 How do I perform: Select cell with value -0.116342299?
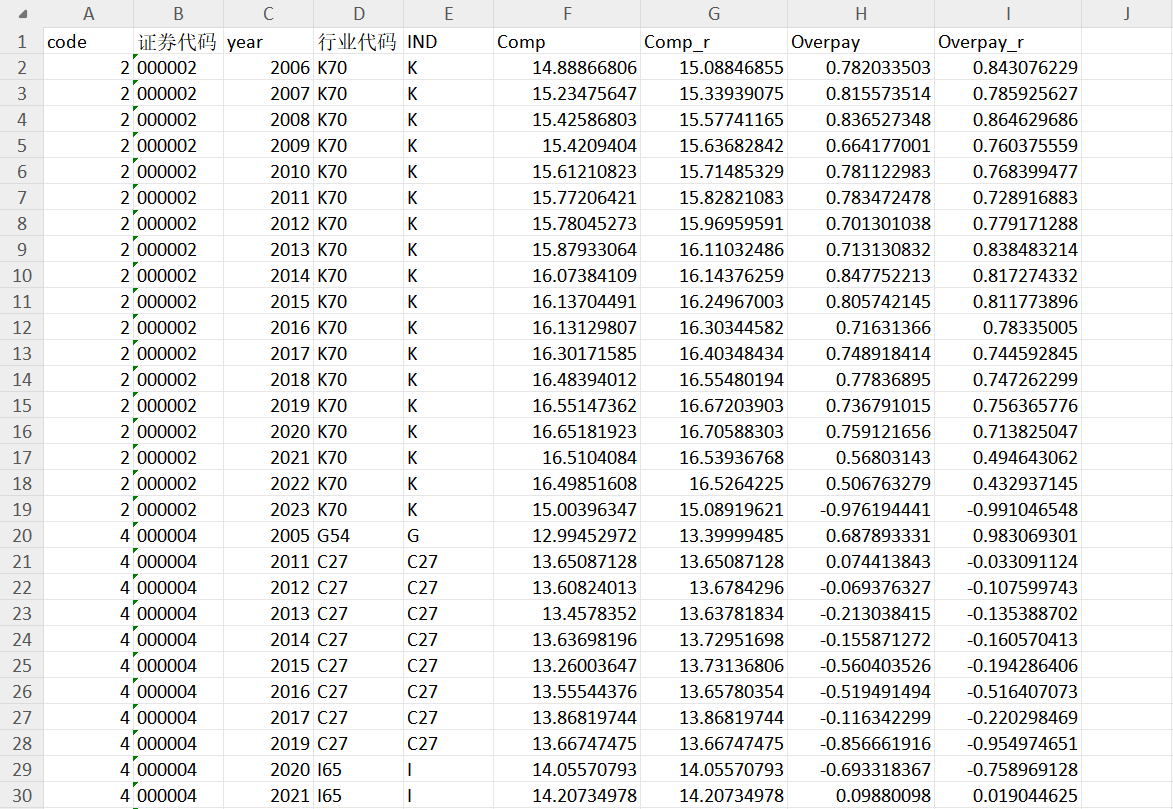[861, 718]
